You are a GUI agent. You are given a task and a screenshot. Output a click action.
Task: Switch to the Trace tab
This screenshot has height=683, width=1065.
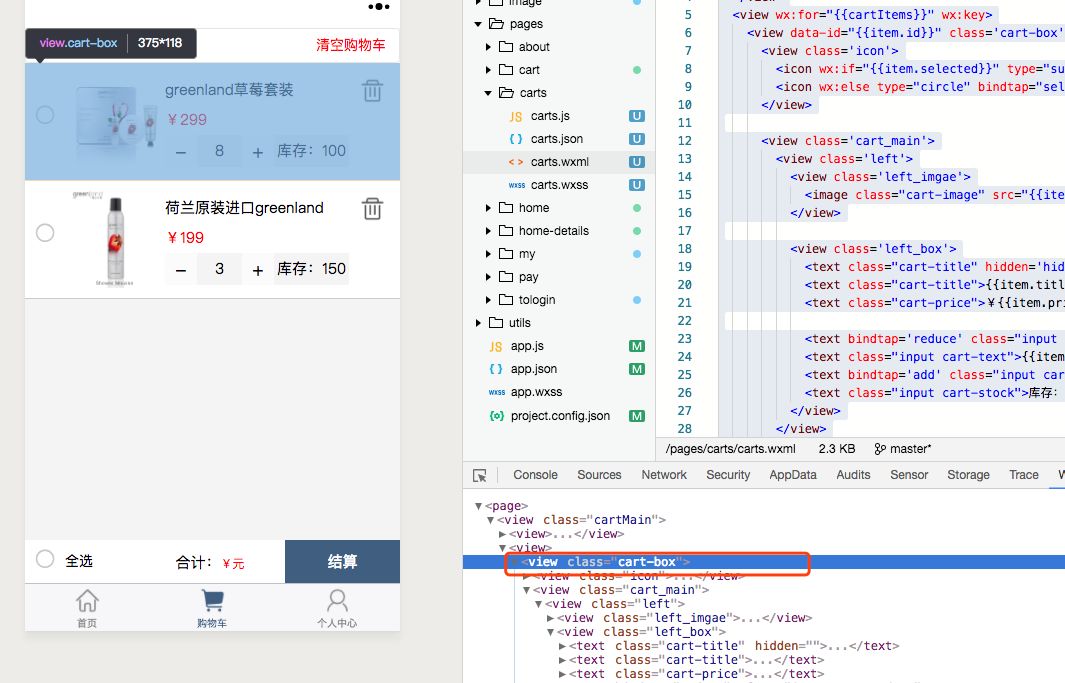[1024, 475]
